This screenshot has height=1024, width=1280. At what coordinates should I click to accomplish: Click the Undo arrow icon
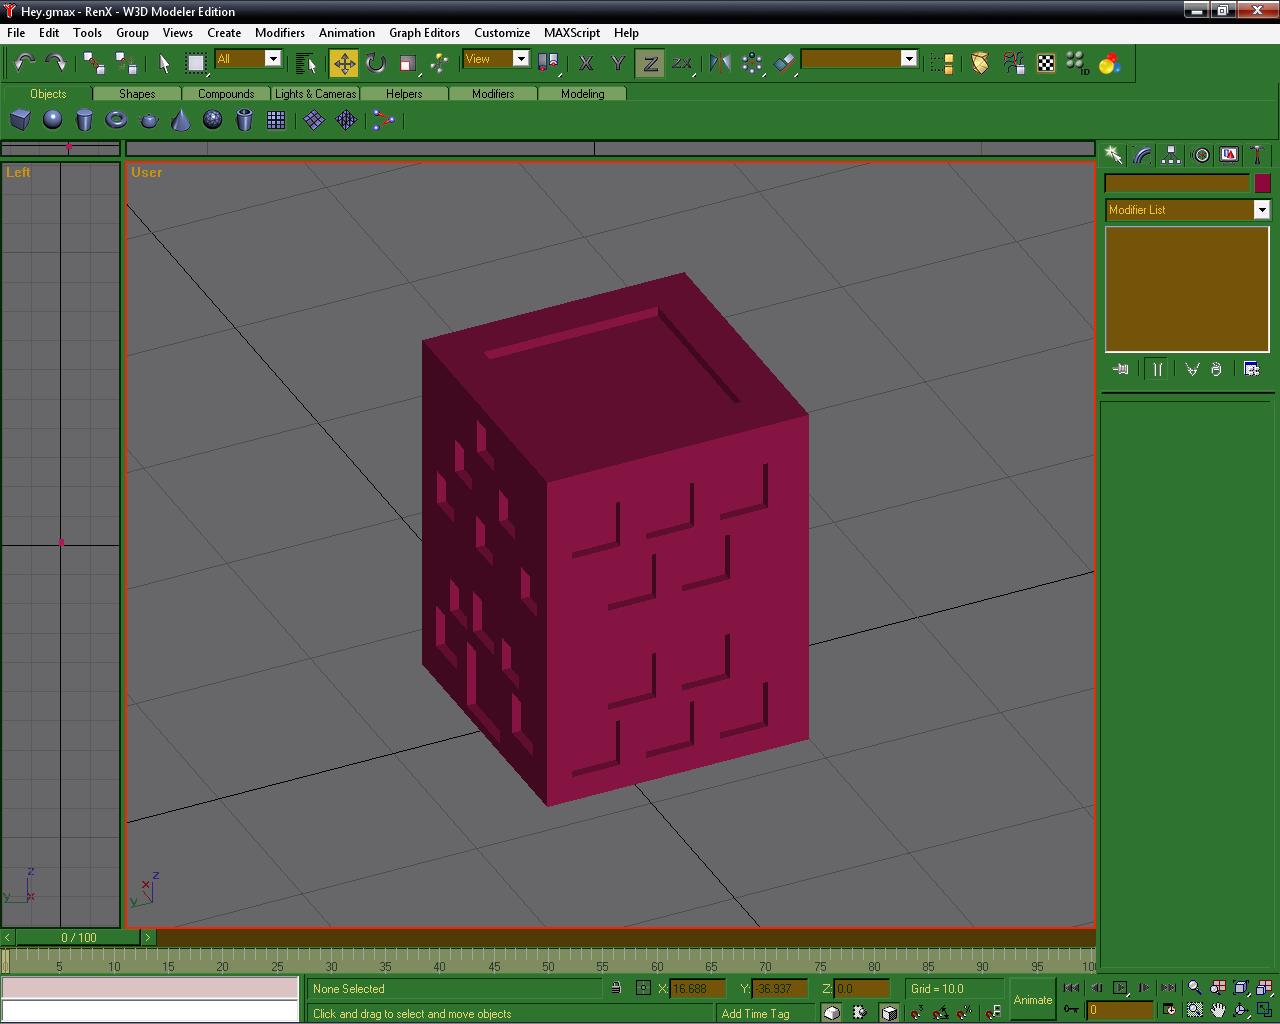click(x=25, y=63)
